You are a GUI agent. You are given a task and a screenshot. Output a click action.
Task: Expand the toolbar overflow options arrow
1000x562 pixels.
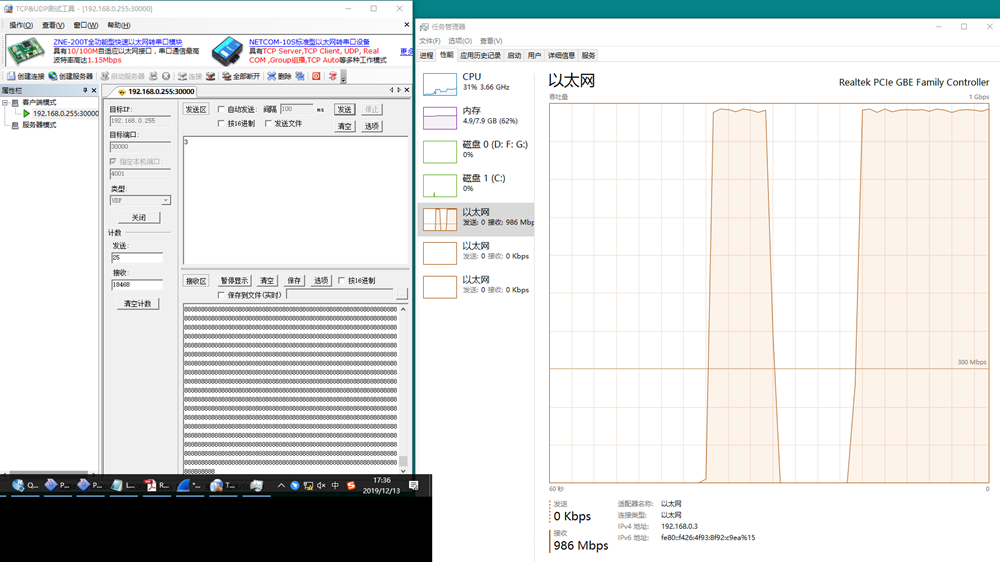tap(343, 77)
